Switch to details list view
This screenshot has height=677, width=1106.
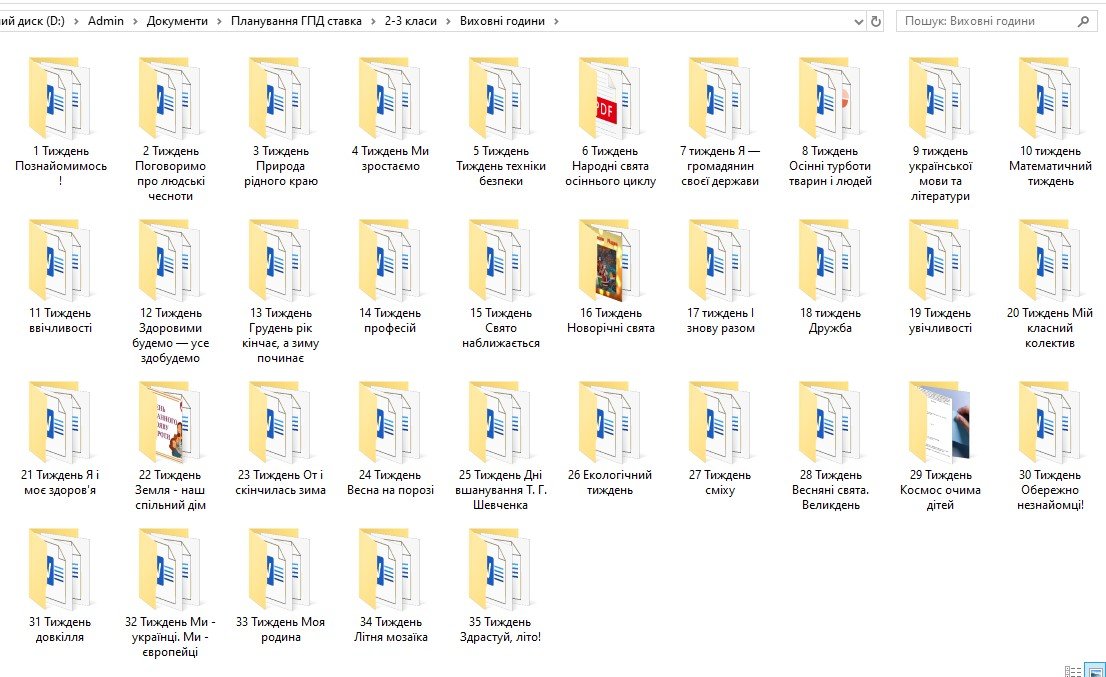click(x=1072, y=671)
